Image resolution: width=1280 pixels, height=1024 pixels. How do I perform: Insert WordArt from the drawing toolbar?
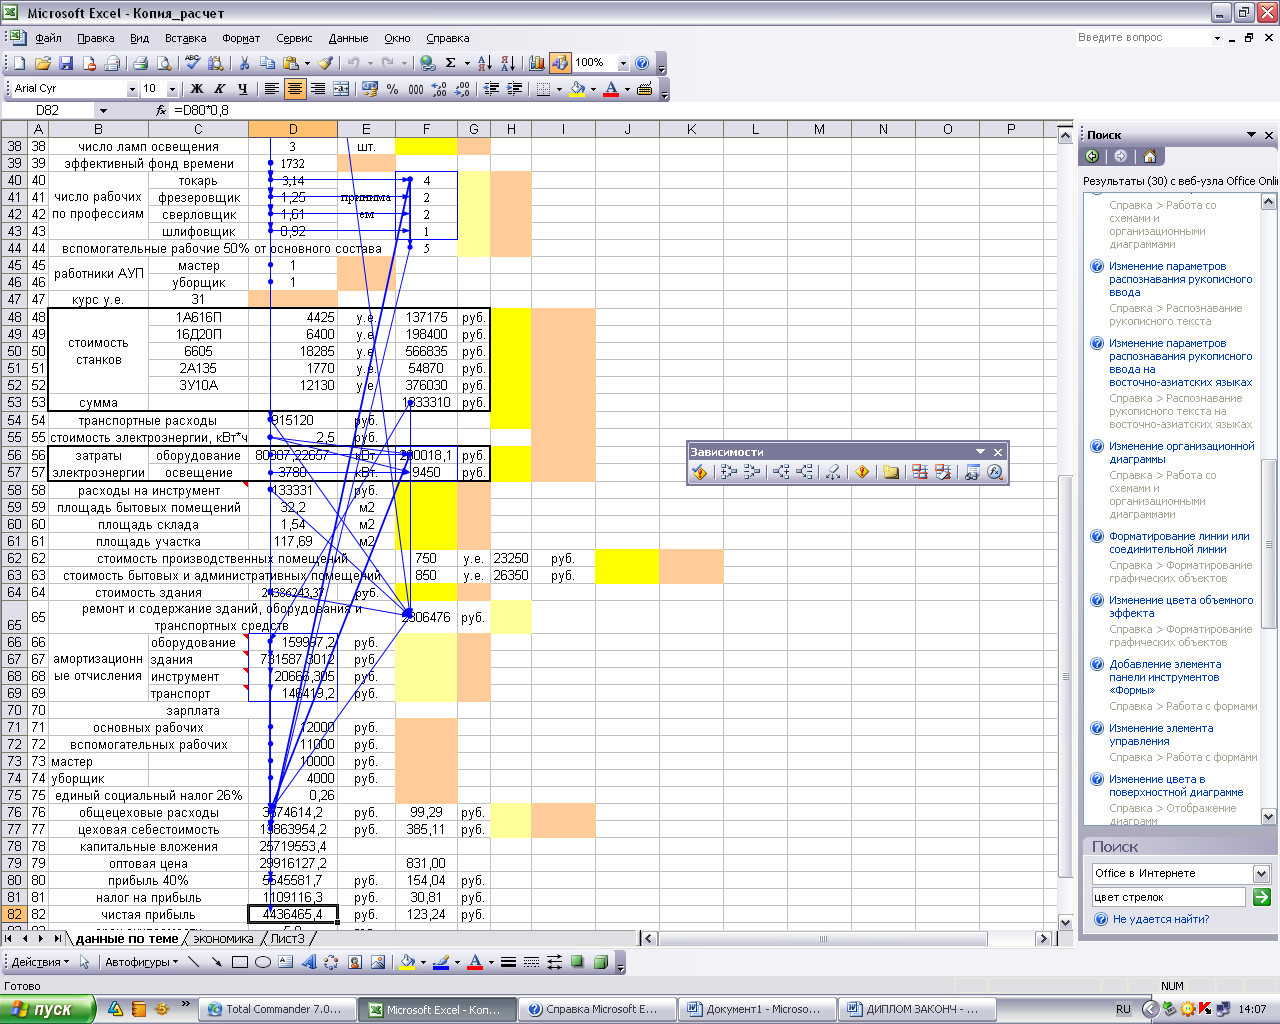tap(309, 962)
